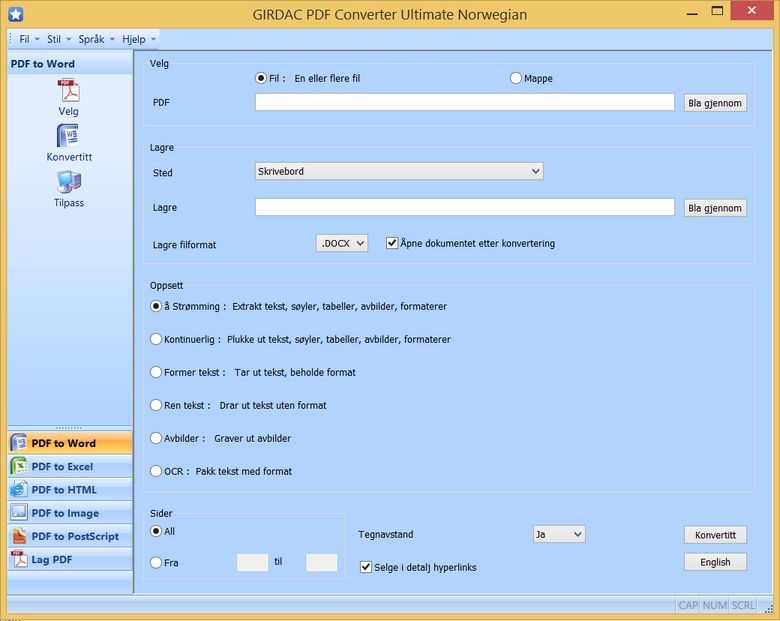
Task: Click the PDF to Excel panel icon
Action: tap(19, 466)
